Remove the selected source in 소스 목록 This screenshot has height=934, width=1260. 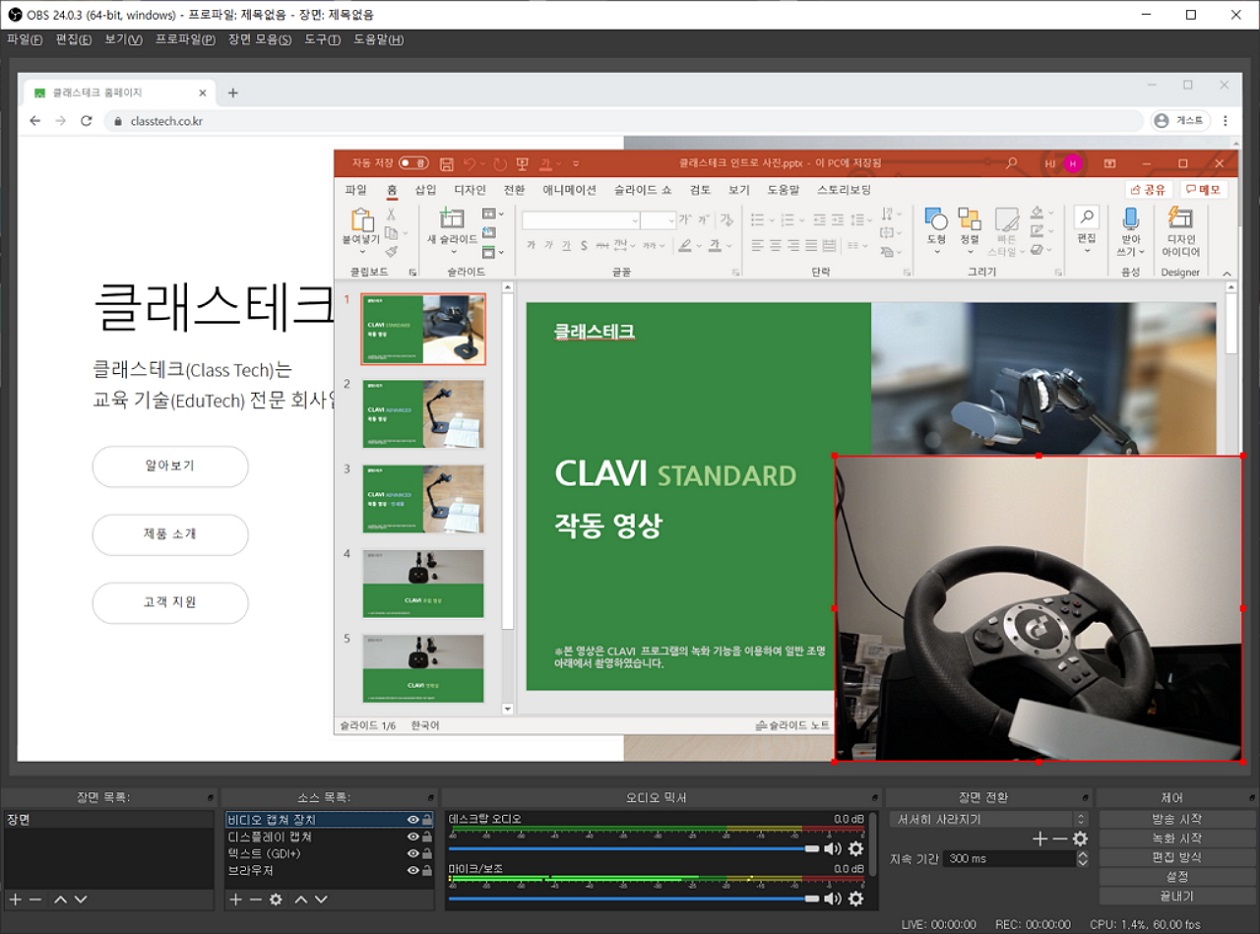255,900
